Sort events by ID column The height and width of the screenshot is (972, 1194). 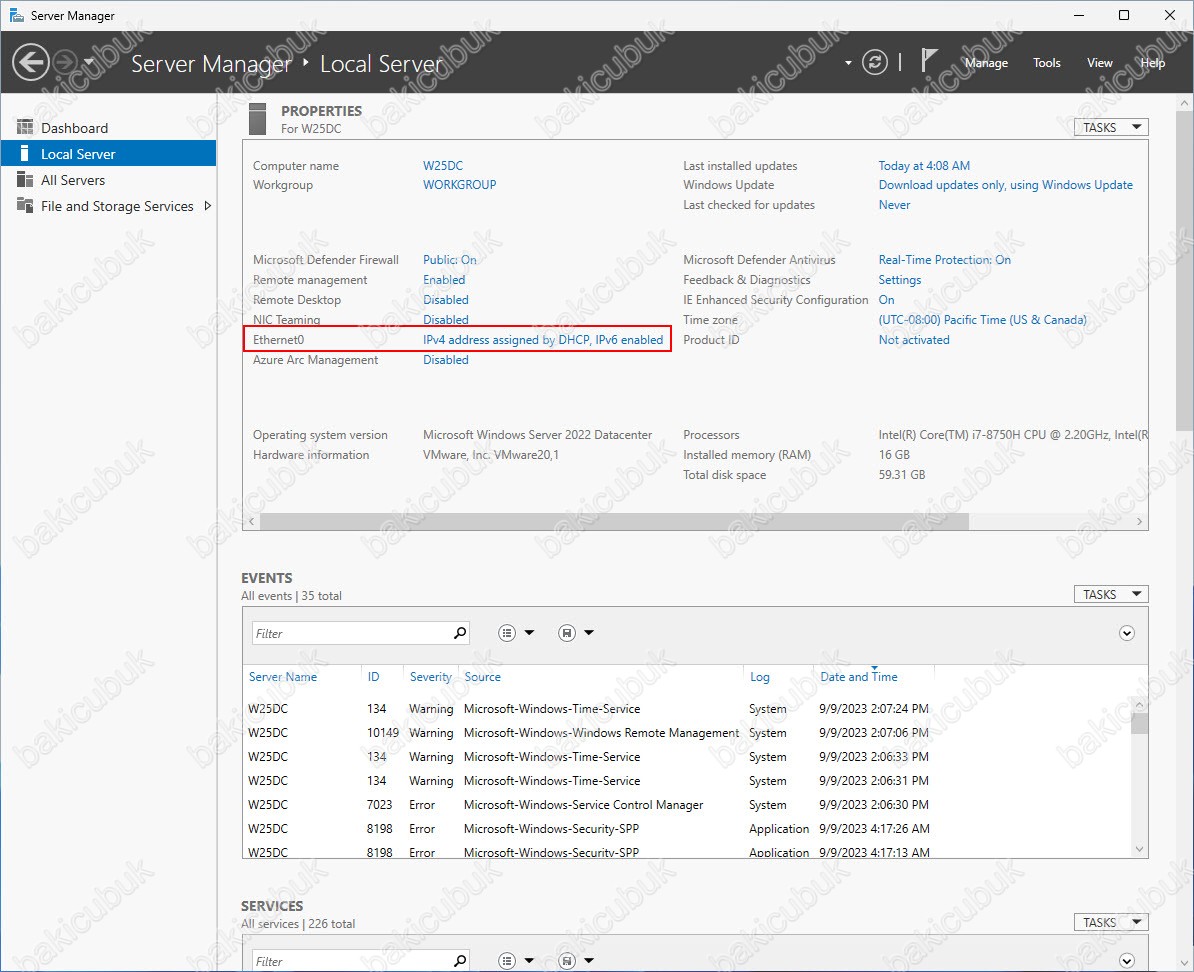coord(373,676)
